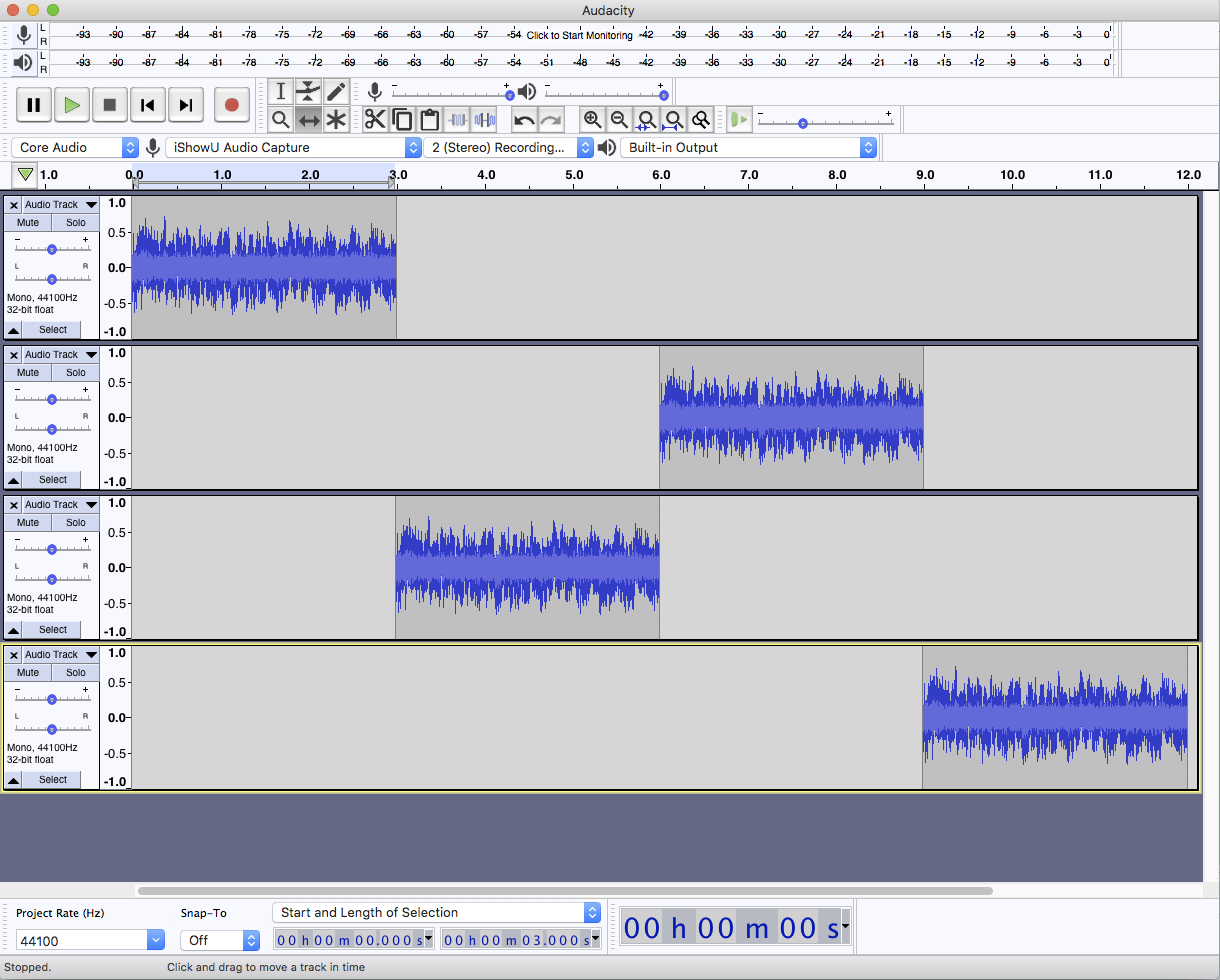
Task: Paste audio from the clipboard icon
Action: click(430, 119)
